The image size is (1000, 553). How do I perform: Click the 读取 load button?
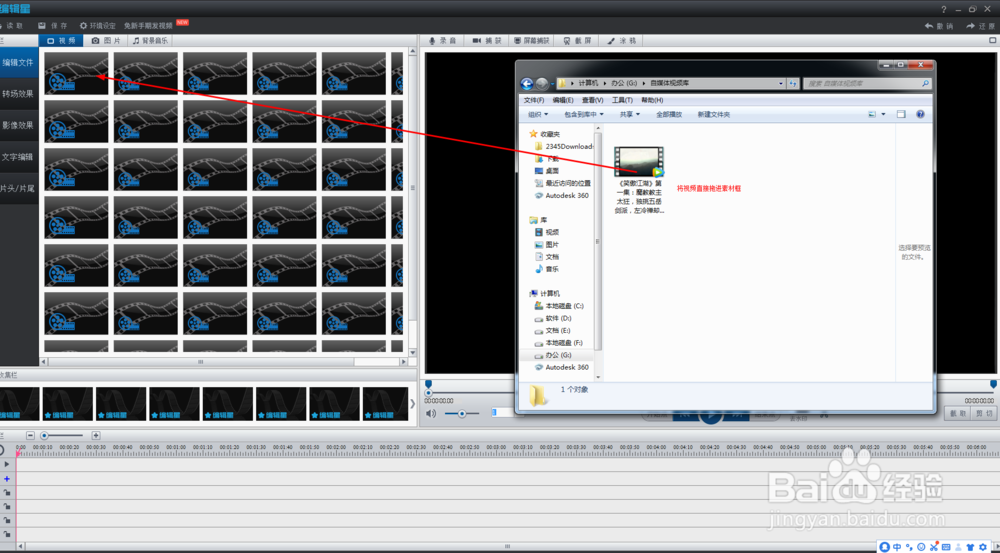point(11,26)
